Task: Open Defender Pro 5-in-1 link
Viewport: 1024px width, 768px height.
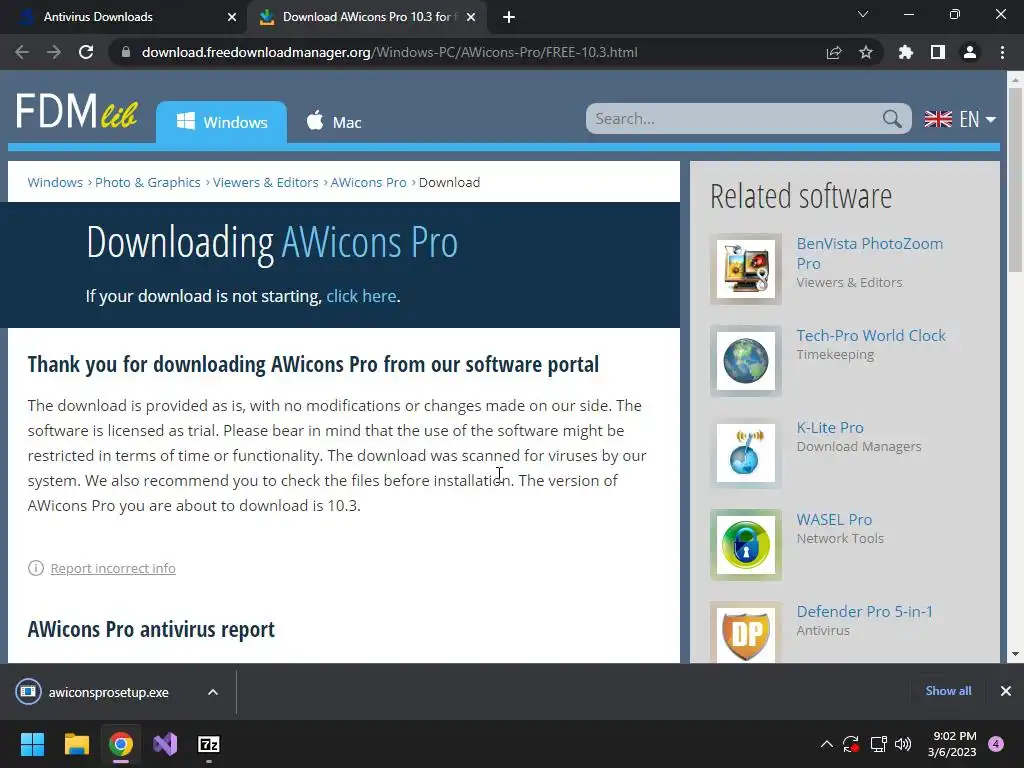Action: coord(864,611)
